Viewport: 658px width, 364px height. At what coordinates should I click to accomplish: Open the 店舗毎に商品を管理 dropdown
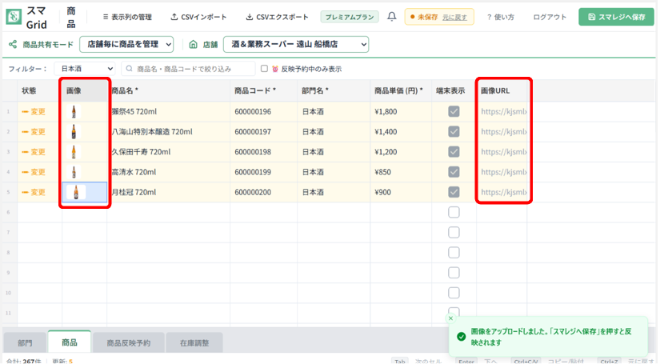click(x=127, y=44)
